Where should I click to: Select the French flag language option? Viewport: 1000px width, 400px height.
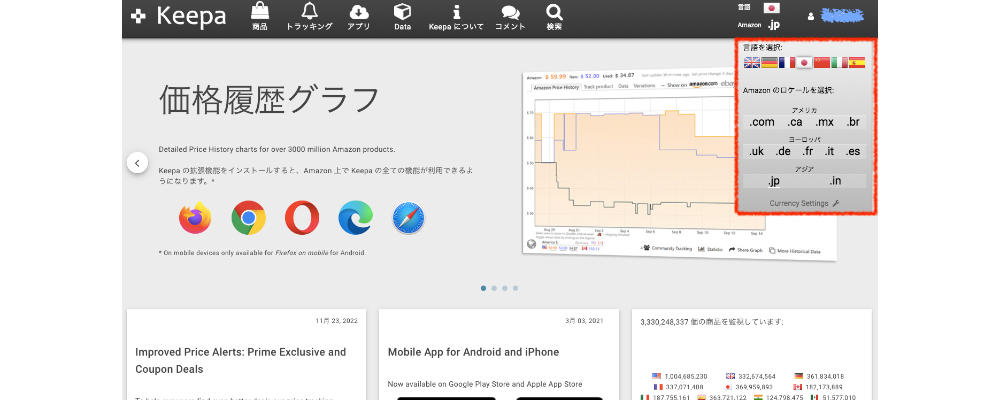click(787, 63)
